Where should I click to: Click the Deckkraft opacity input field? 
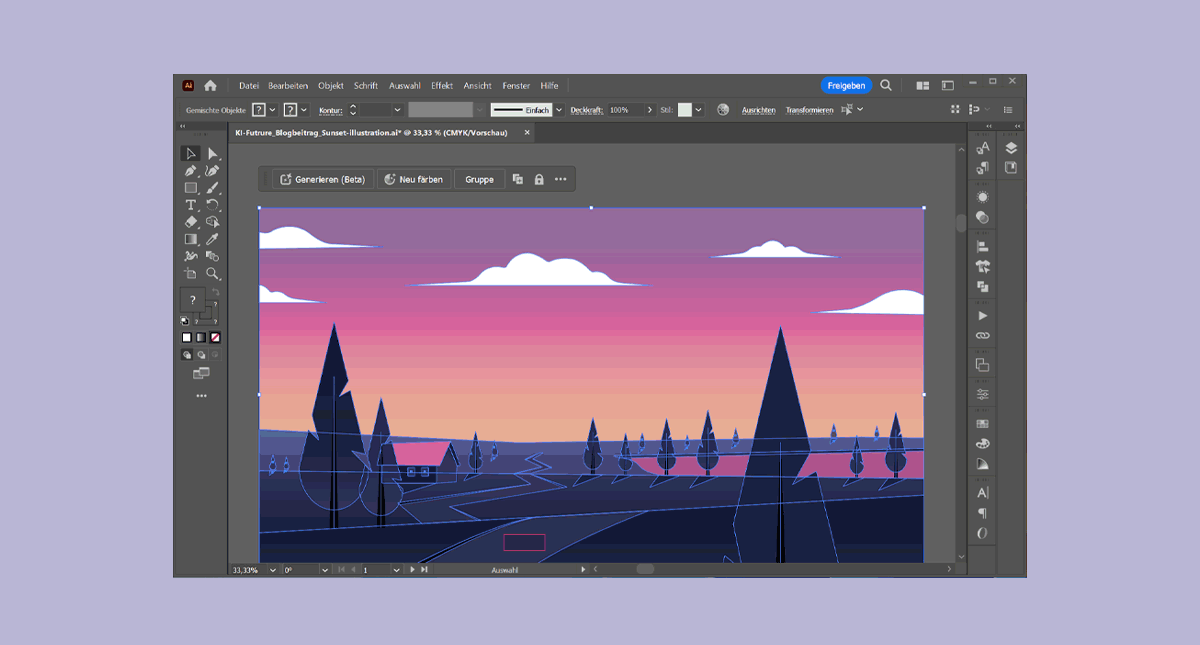(625, 110)
